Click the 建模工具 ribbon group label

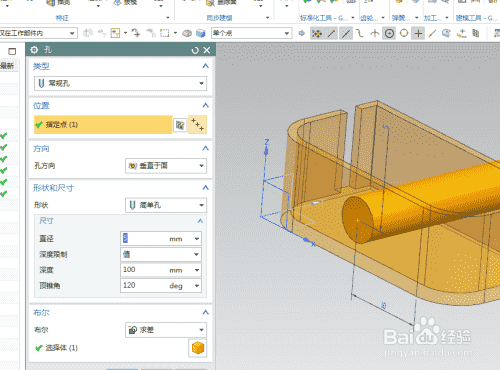476,18
